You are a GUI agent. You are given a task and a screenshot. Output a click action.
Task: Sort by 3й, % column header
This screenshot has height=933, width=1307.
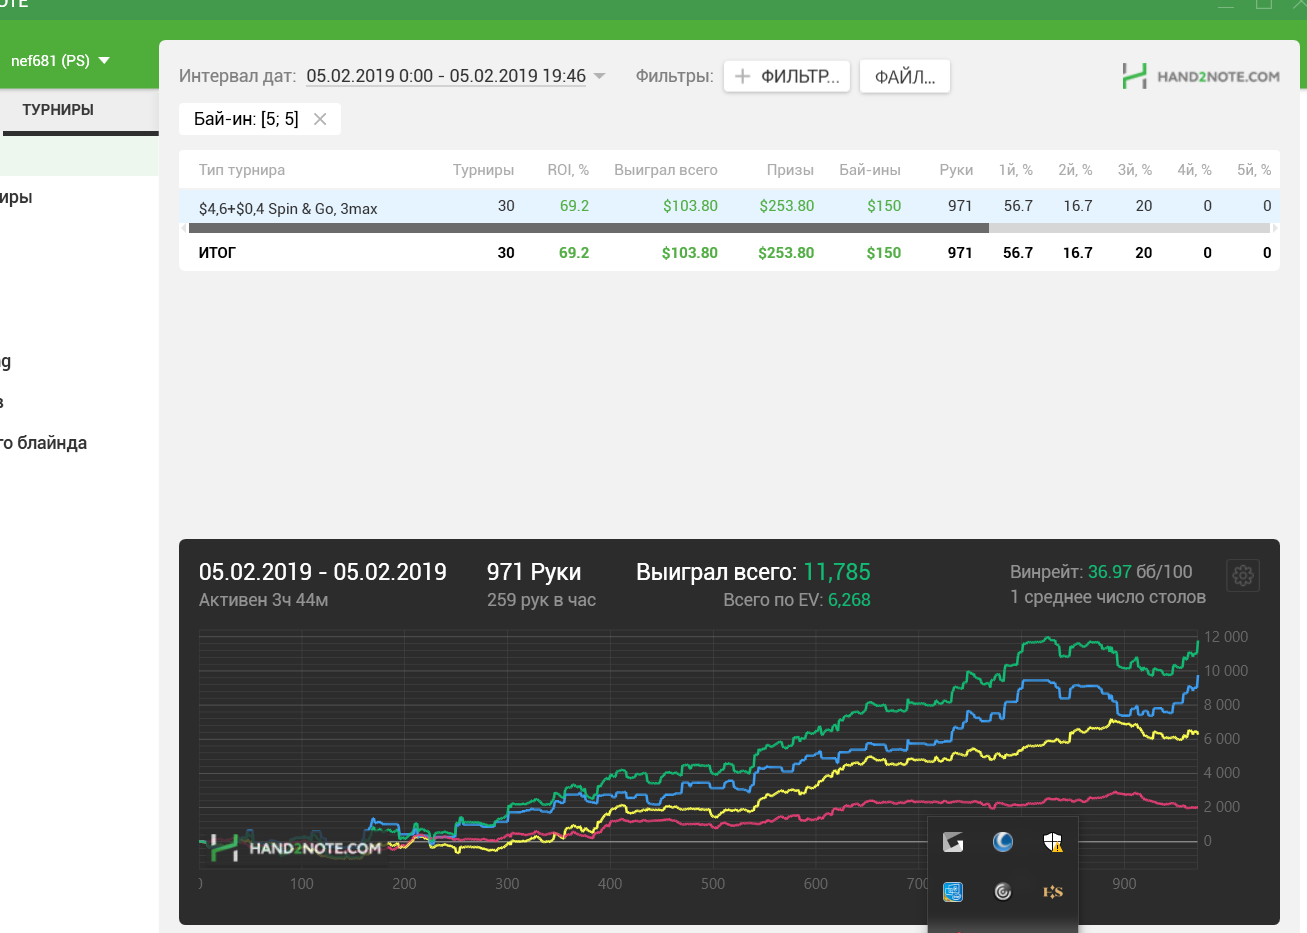click(1135, 170)
